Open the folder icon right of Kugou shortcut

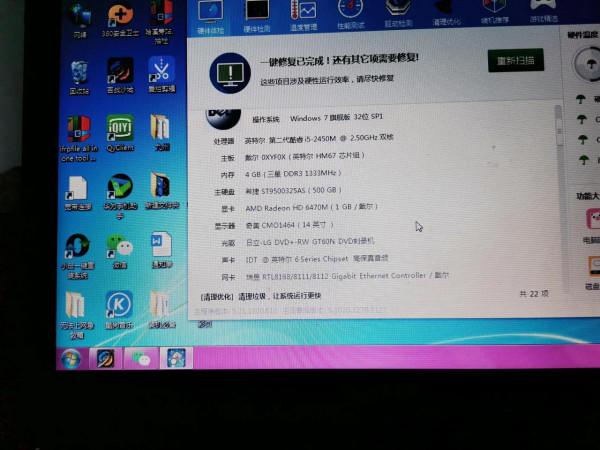pyautogui.click(x=162, y=309)
